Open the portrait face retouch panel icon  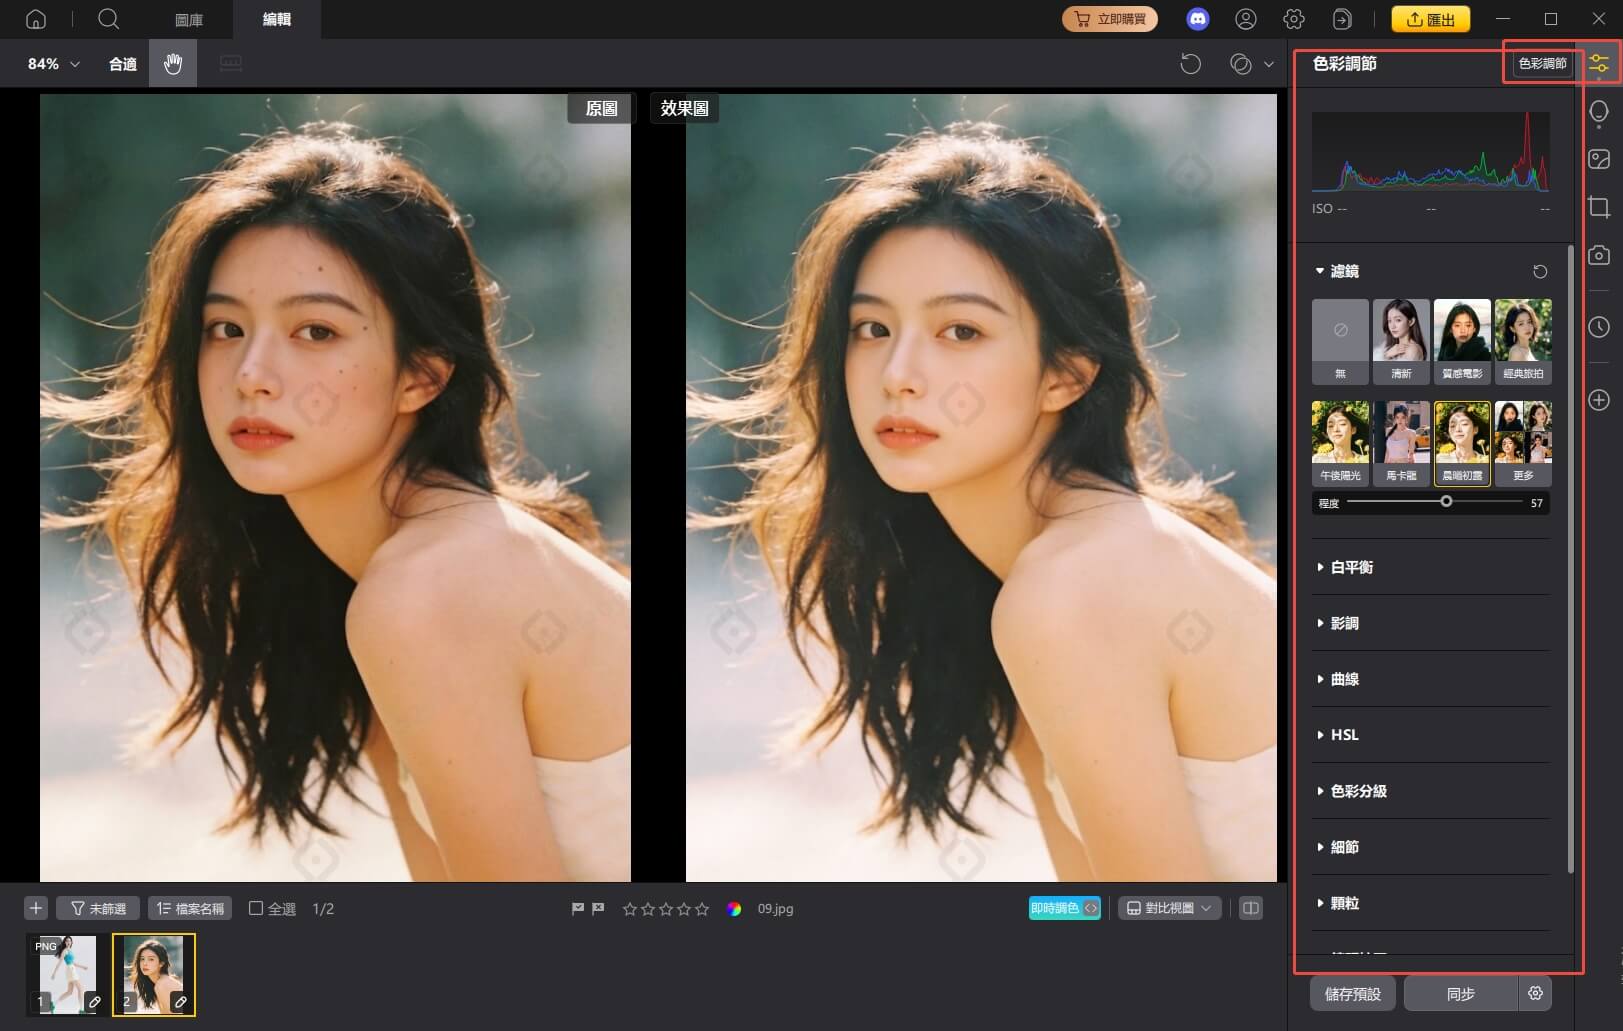[1599, 113]
